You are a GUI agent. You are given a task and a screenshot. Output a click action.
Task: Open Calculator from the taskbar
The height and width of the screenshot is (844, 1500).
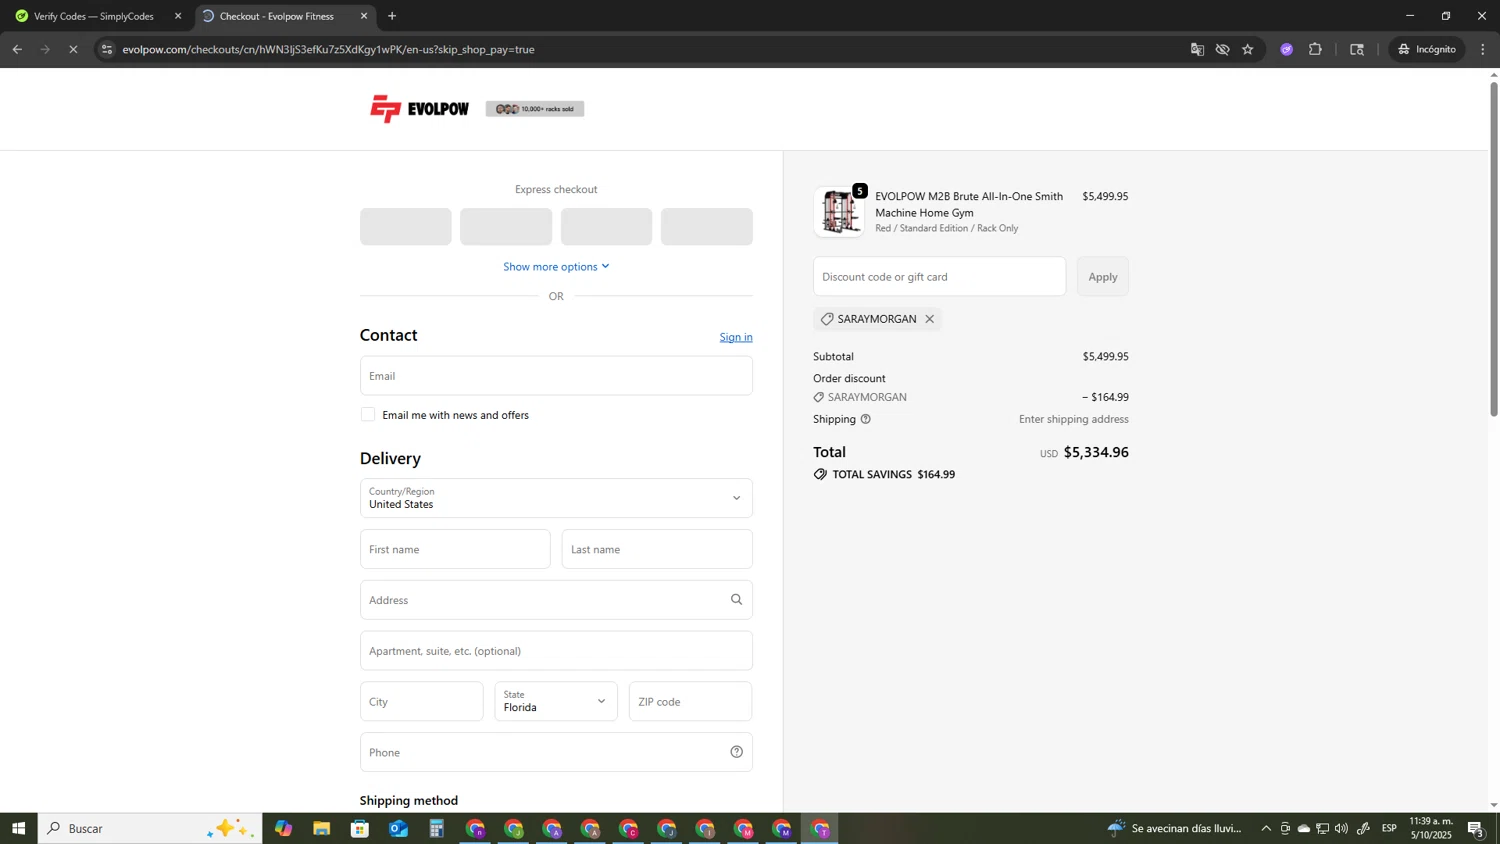pyautogui.click(x=437, y=828)
